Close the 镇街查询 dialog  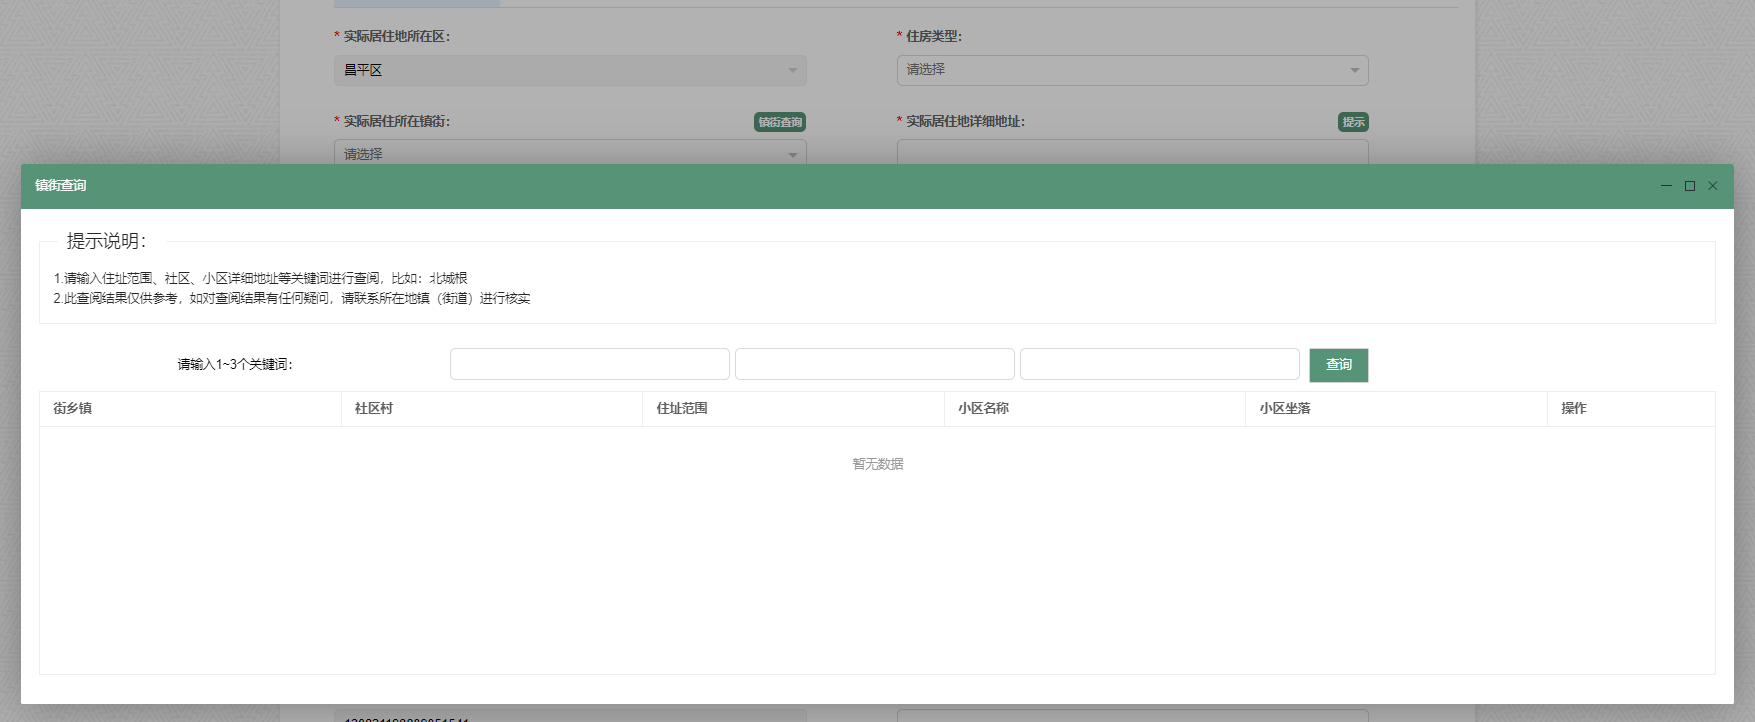tap(1713, 186)
